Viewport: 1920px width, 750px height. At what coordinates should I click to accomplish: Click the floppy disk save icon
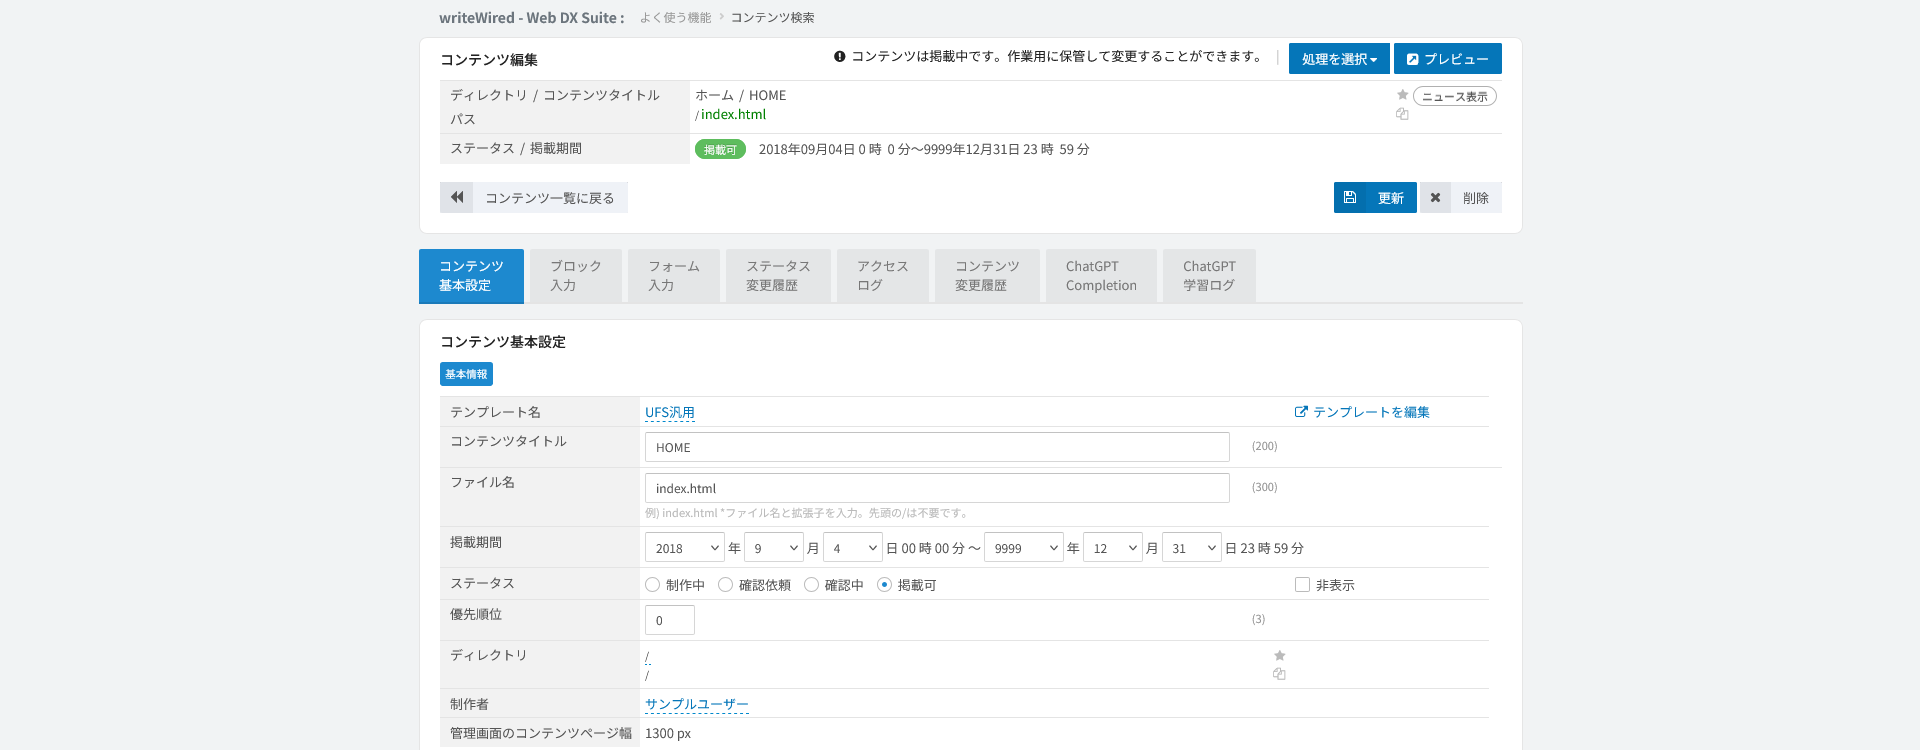(1350, 197)
